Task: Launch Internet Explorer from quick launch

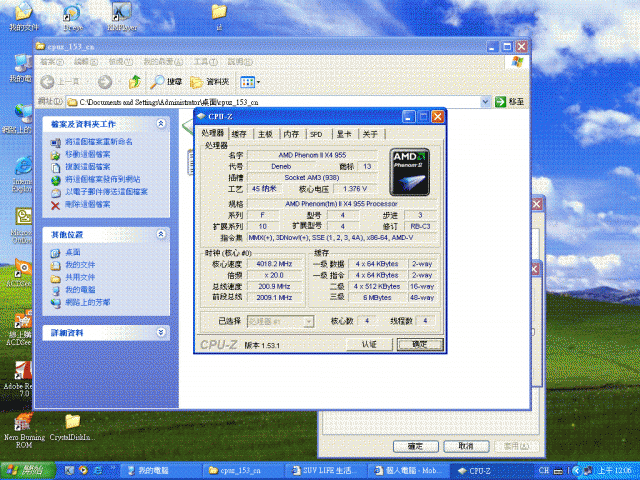Action: tap(98, 471)
